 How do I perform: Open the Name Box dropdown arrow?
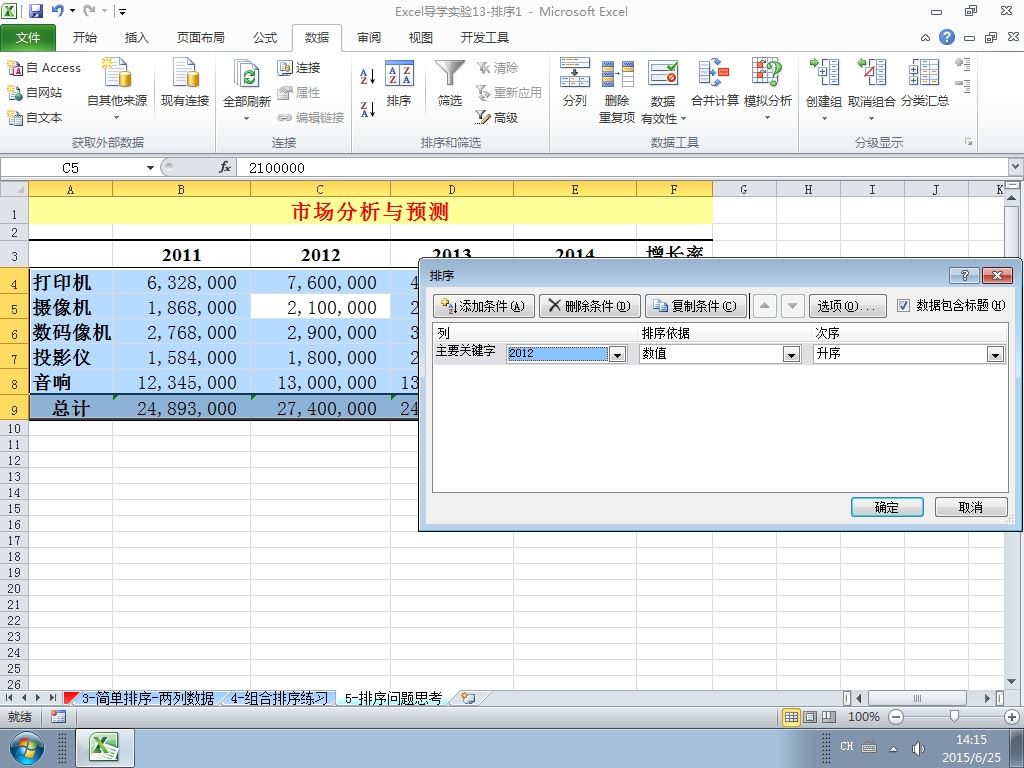click(150, 168)
